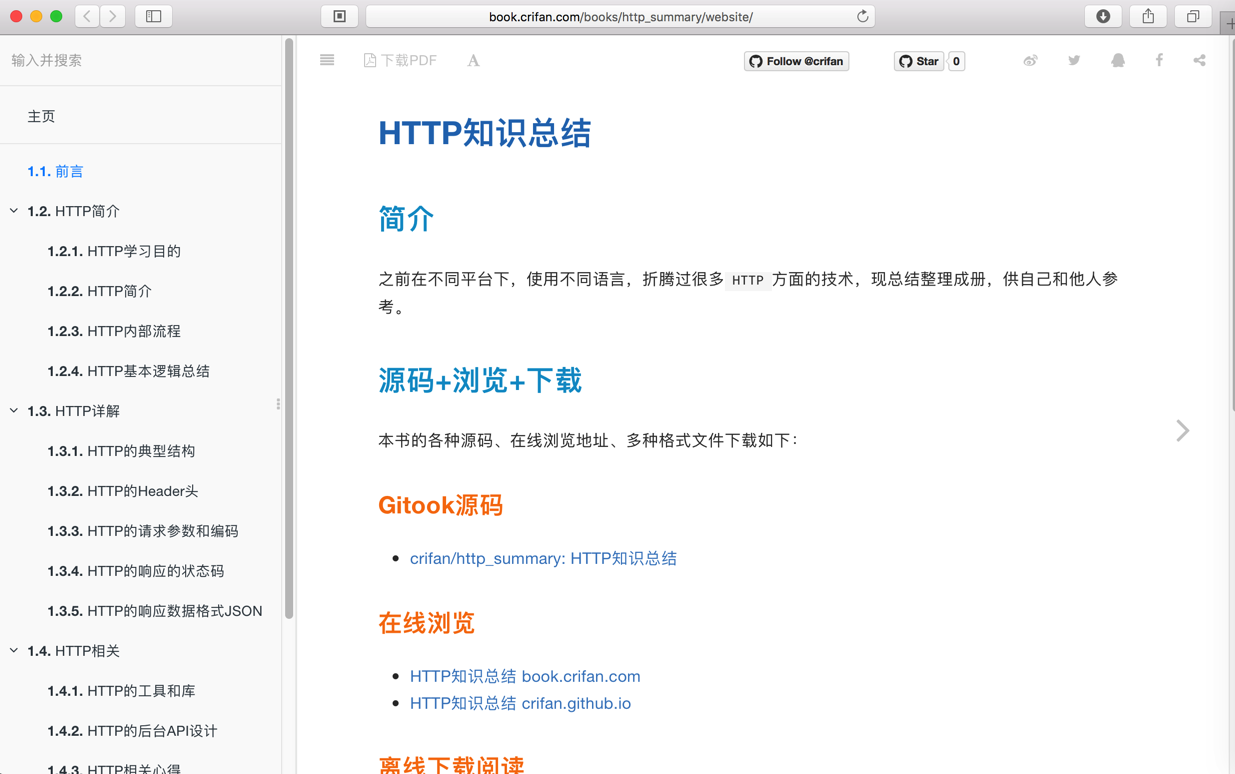Click the bell-shaped share icon
The height and width of the screenshot is (774, 1235).
[x=1118, y=61]
